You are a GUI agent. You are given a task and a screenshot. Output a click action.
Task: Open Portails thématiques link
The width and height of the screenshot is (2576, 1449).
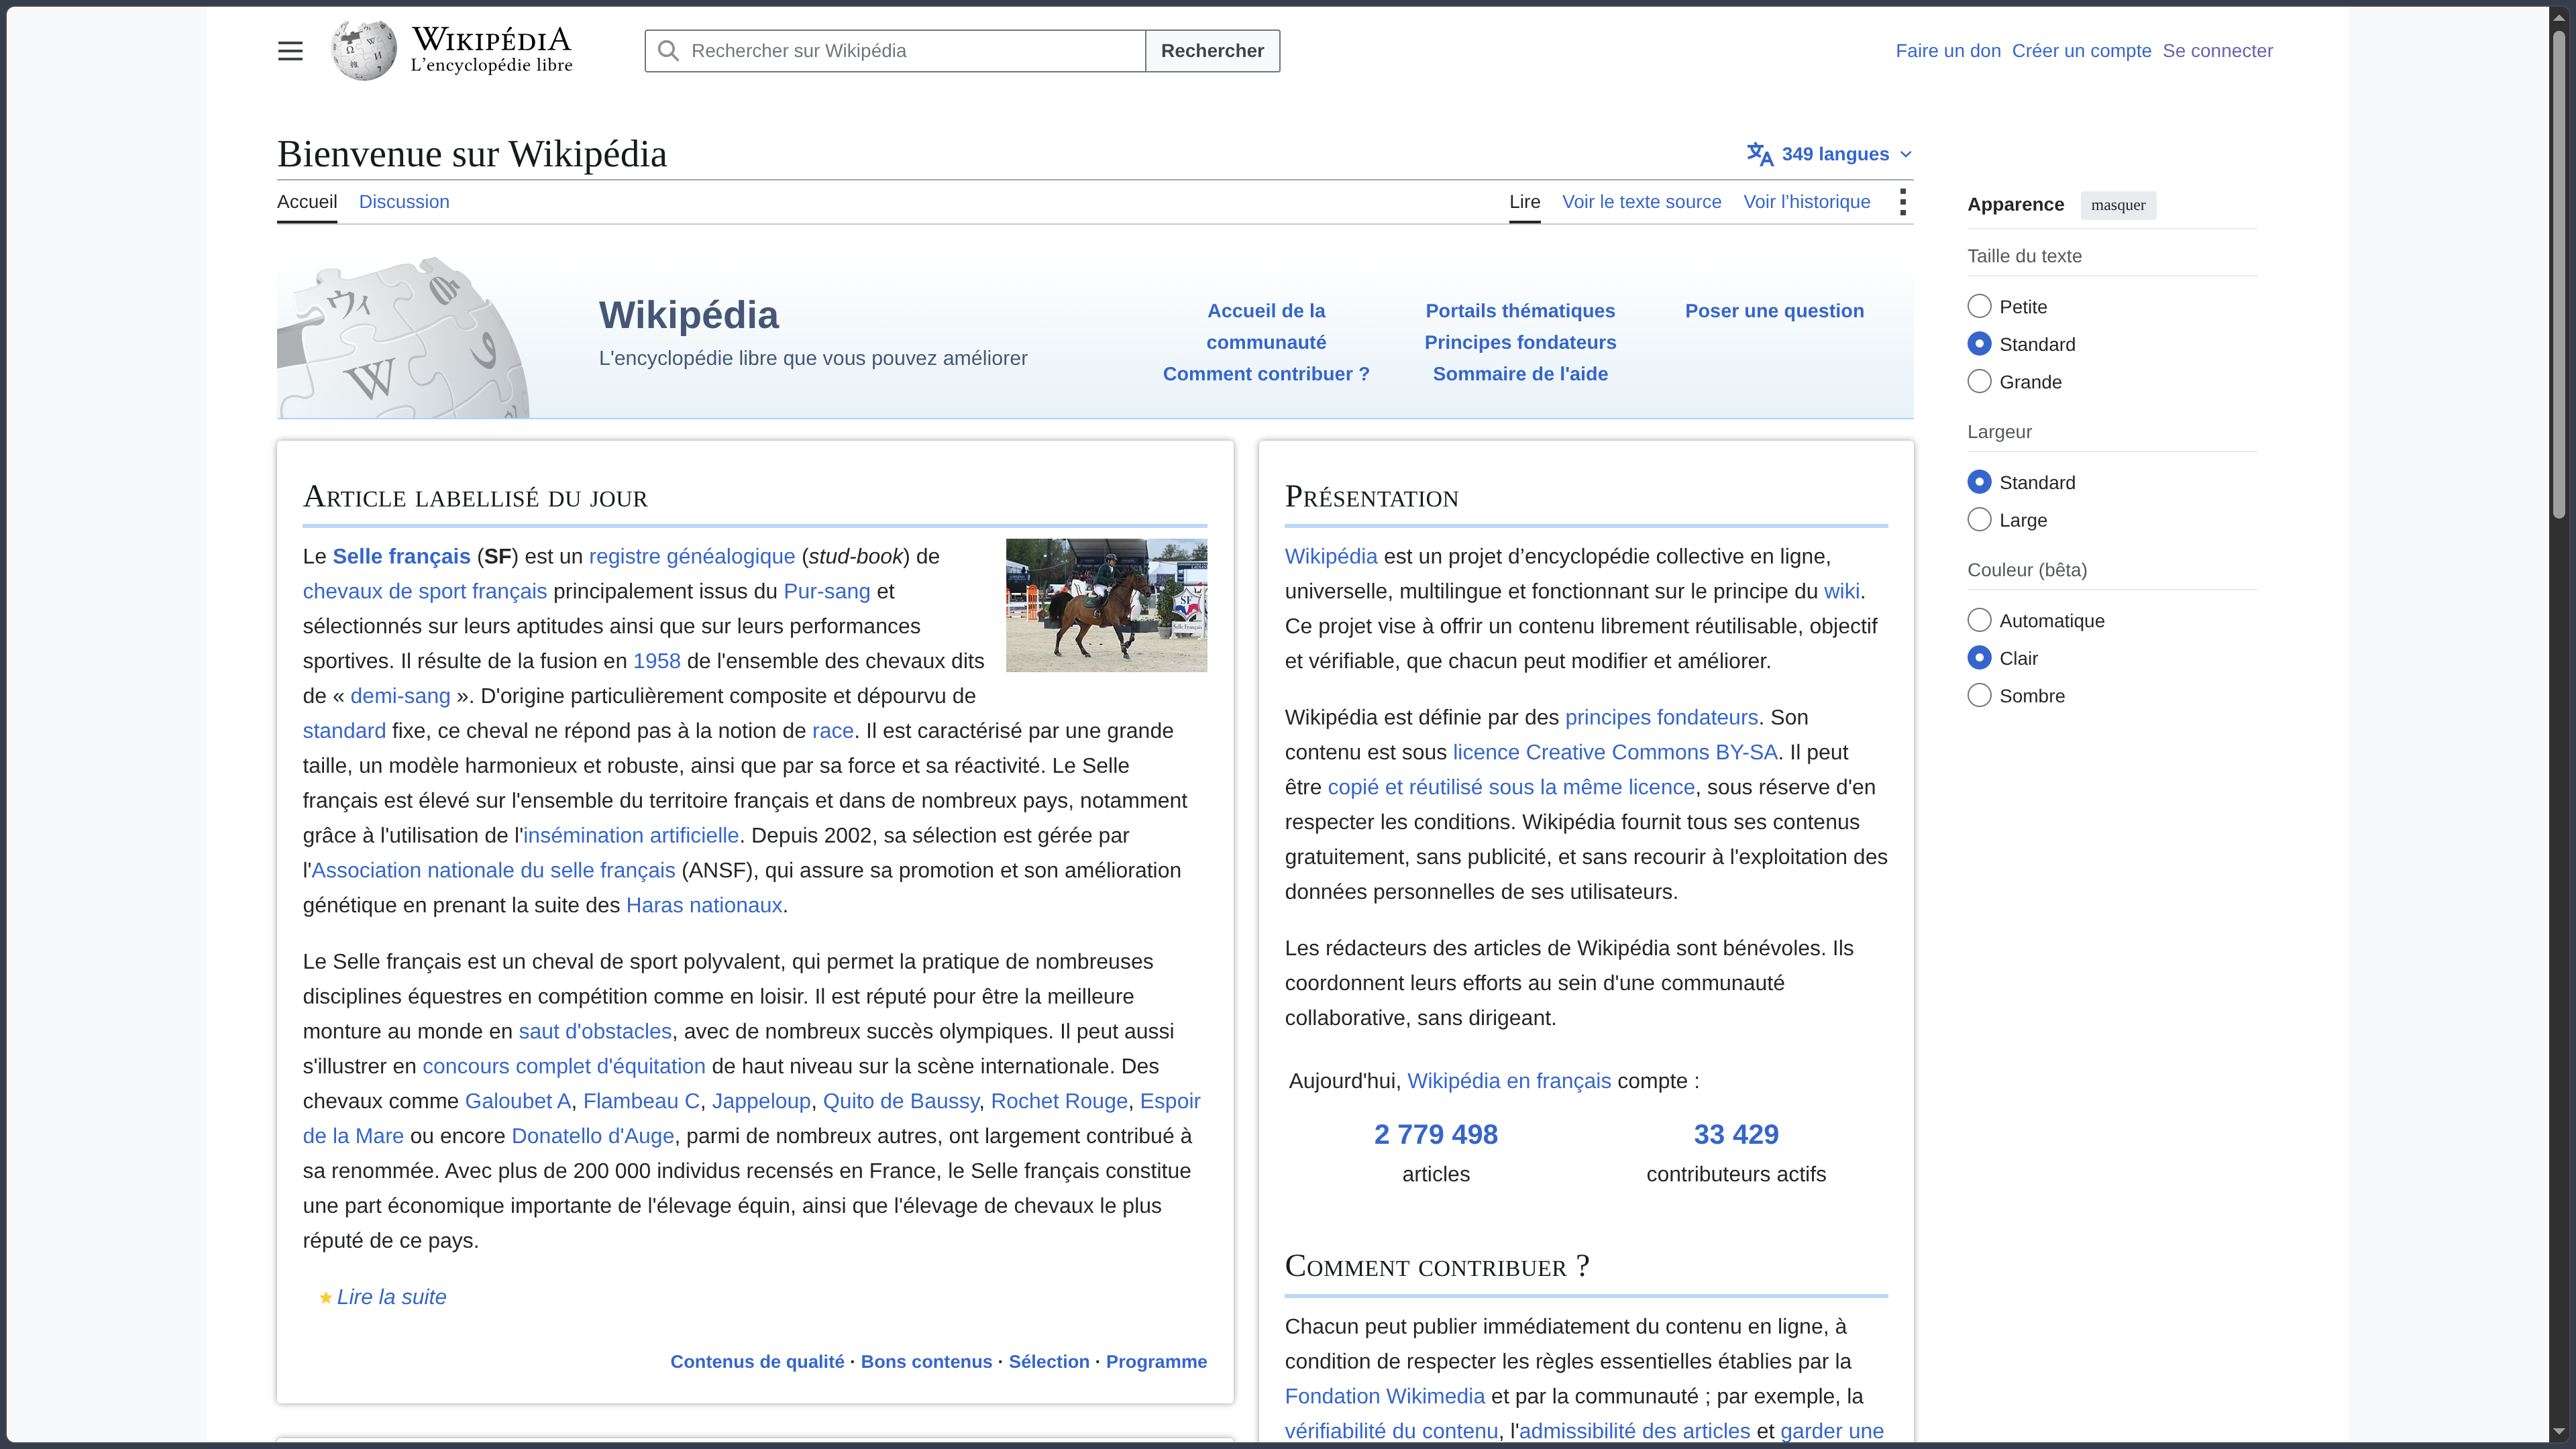click(1520, 311)
